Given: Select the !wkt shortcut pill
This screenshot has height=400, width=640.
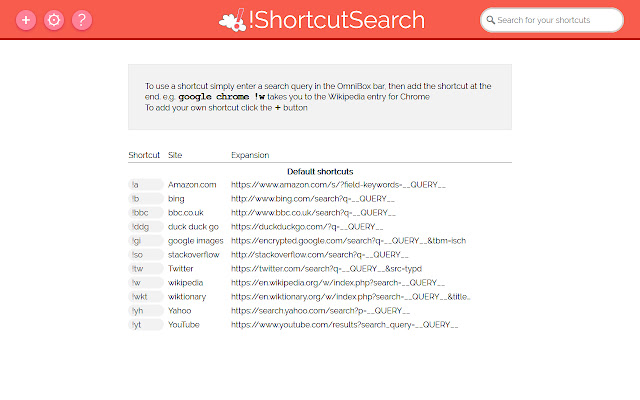Looking at the screenshot, I should 146,297.
